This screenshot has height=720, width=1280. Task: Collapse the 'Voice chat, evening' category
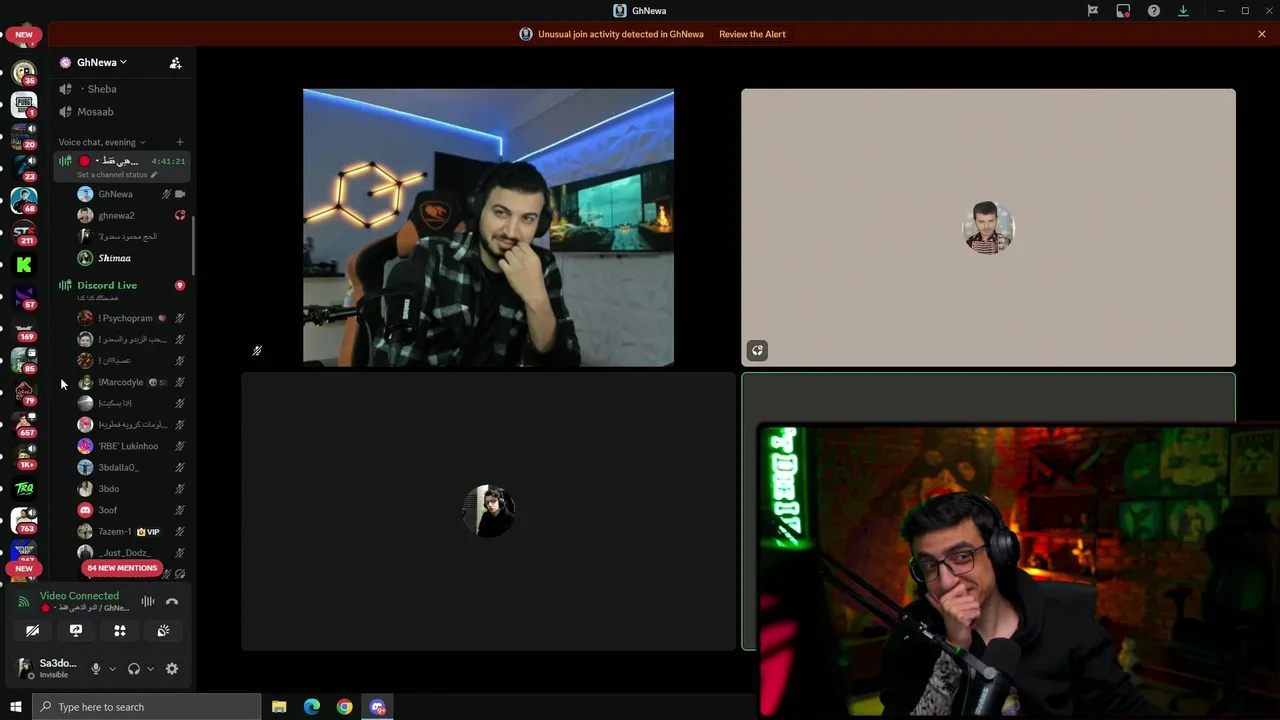pyautogui.click(x=101, y=142)
